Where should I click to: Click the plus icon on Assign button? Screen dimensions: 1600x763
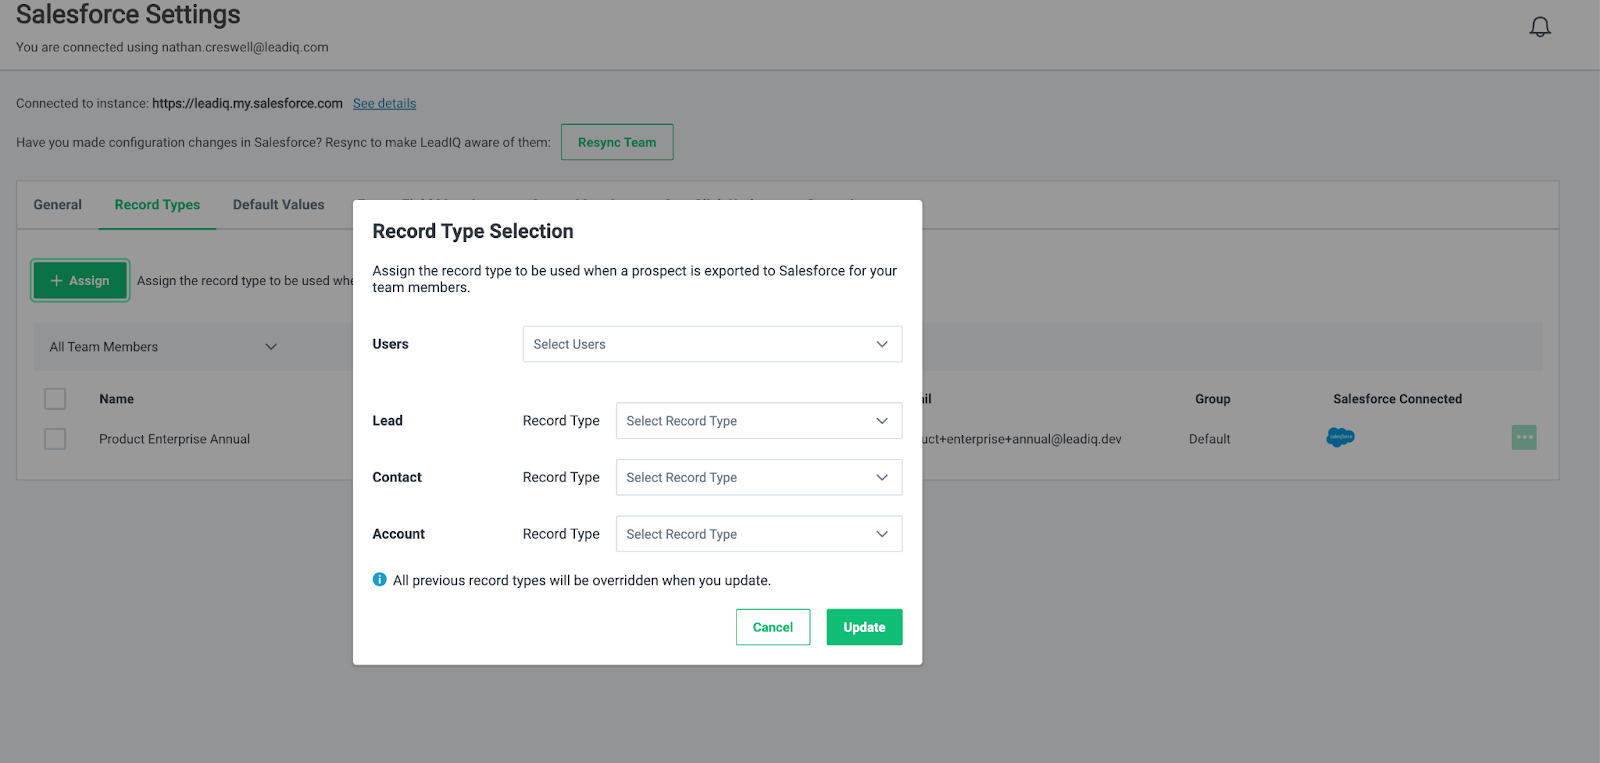[x=57, y=281]
